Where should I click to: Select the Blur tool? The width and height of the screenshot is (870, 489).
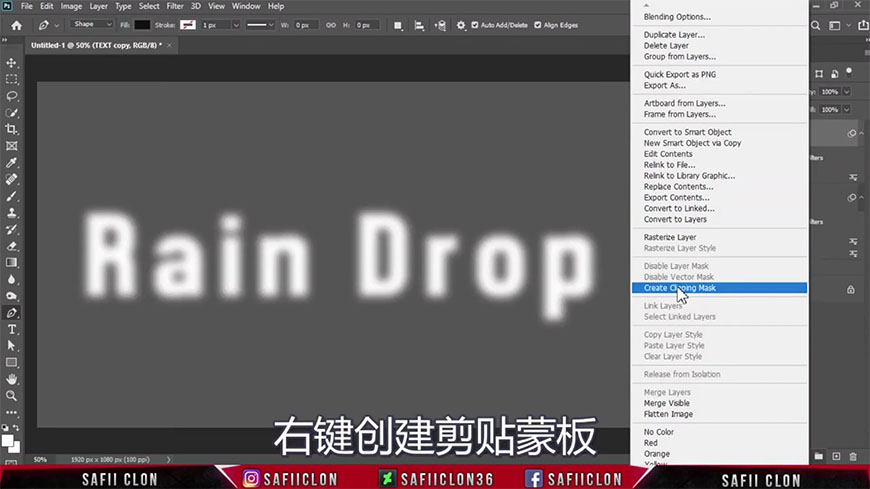click(x=11, y=279)
